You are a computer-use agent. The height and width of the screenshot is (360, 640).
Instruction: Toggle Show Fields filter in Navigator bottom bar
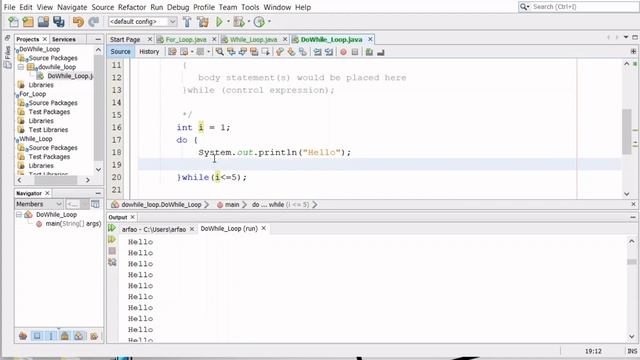pos(37,336)
